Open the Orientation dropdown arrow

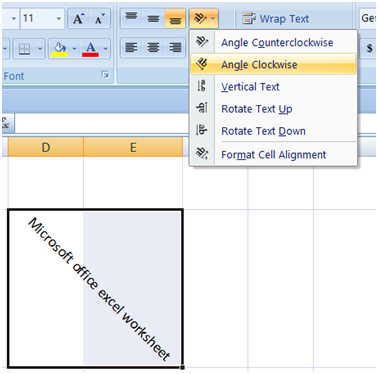[x=213, y=18]
